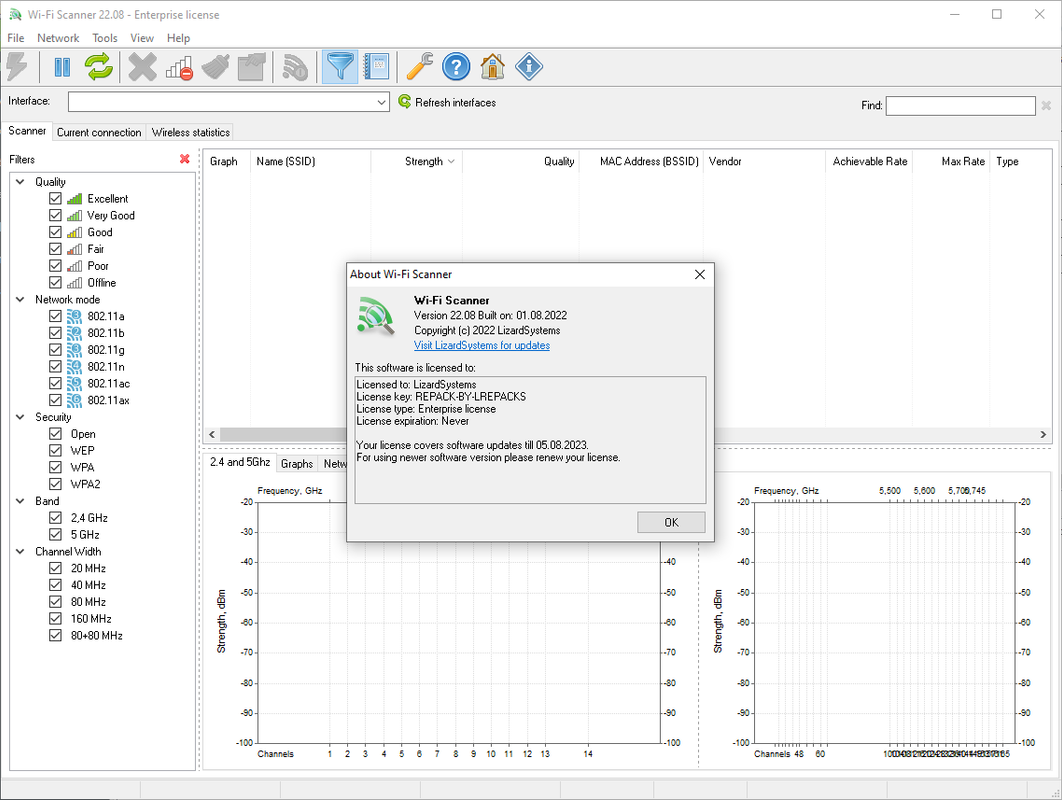Click the 802.11ax network mode icon

coord(74,400)
